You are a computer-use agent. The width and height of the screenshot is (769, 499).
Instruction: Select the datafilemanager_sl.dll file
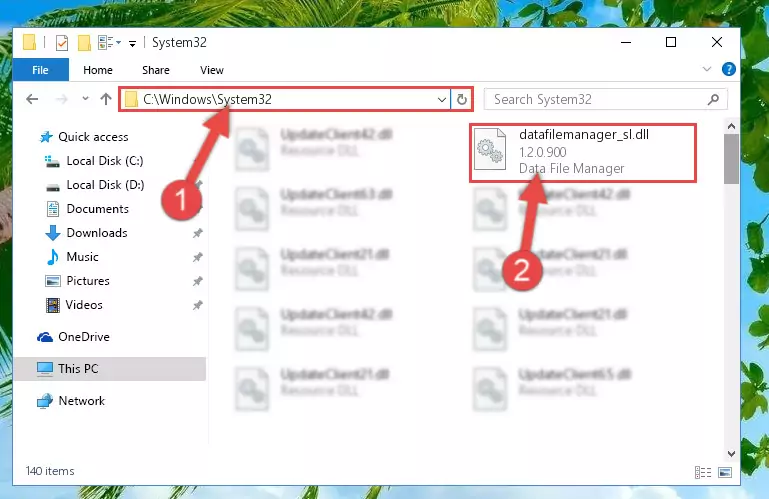coord(583,153)
